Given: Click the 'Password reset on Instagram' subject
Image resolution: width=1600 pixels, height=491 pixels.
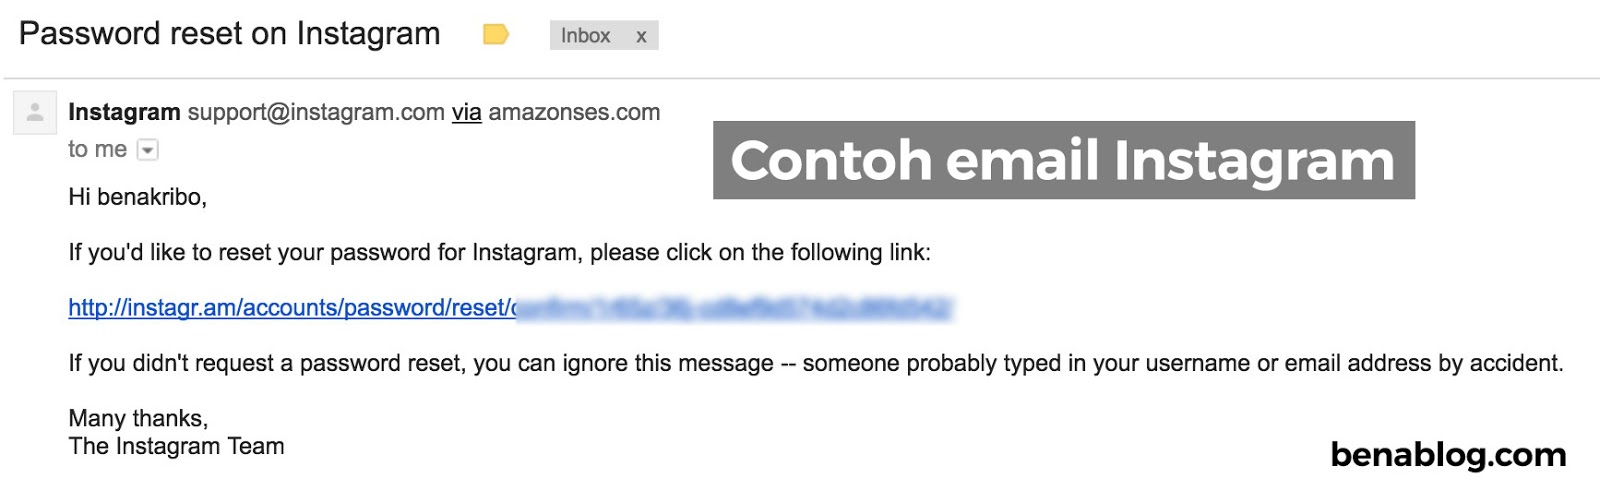Looking at the screenshot, I should click(229, 34).
